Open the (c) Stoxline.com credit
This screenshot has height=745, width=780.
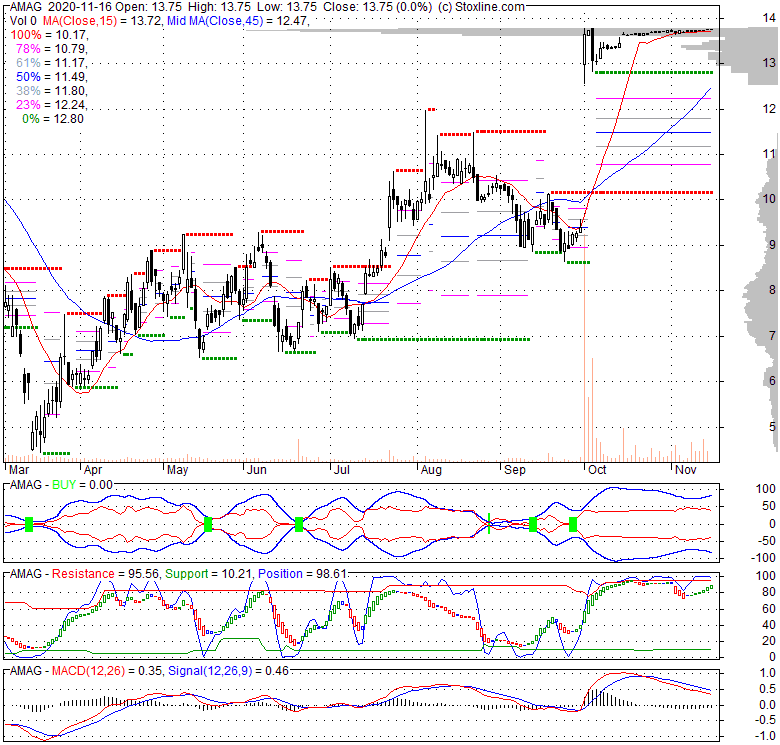(x=481, y=7)
